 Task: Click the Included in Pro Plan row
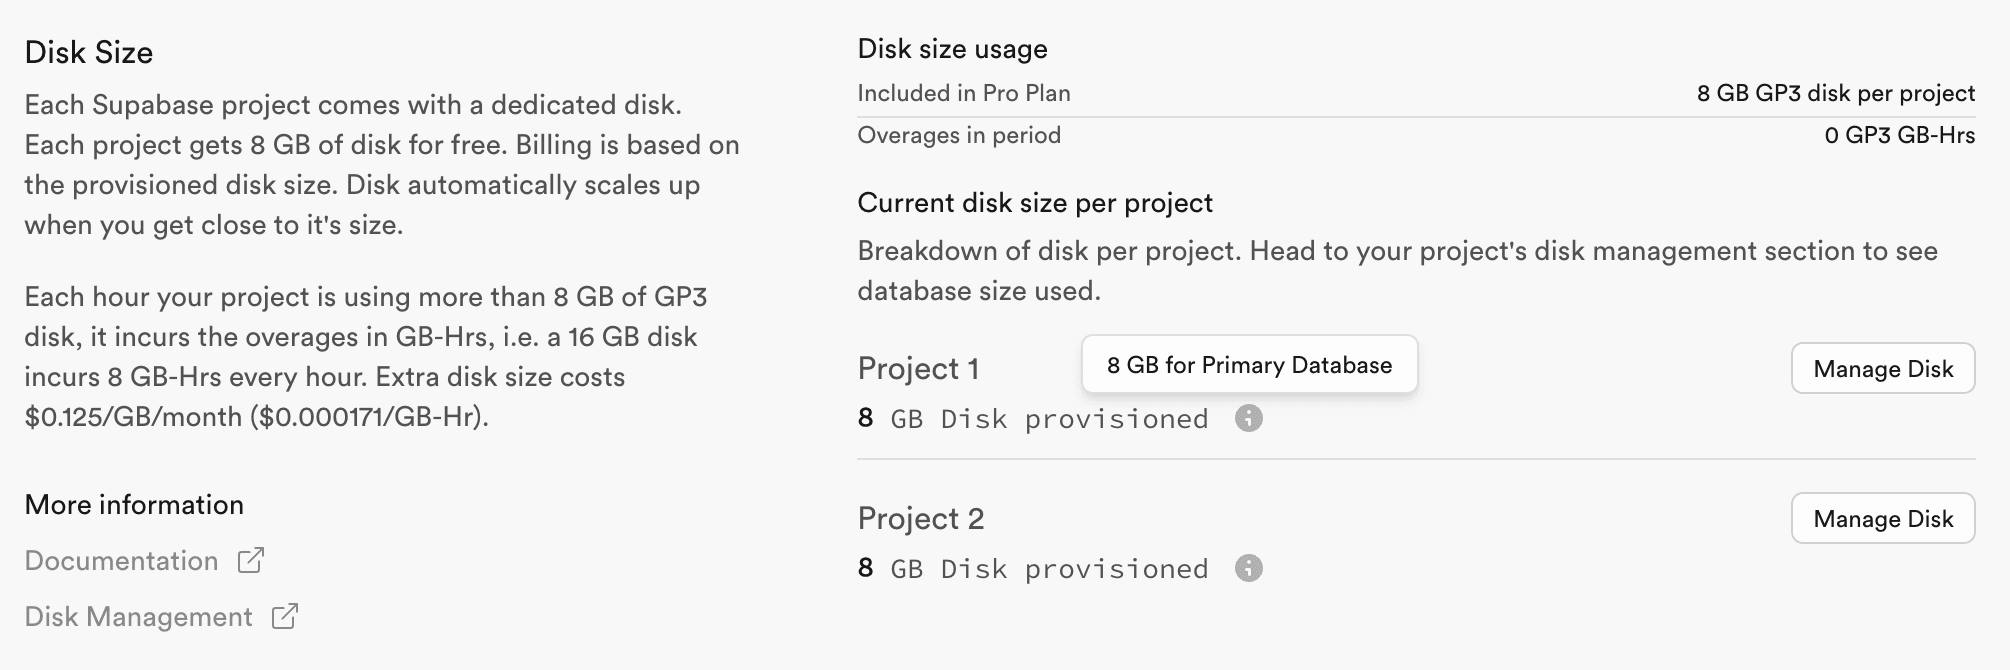963,93
